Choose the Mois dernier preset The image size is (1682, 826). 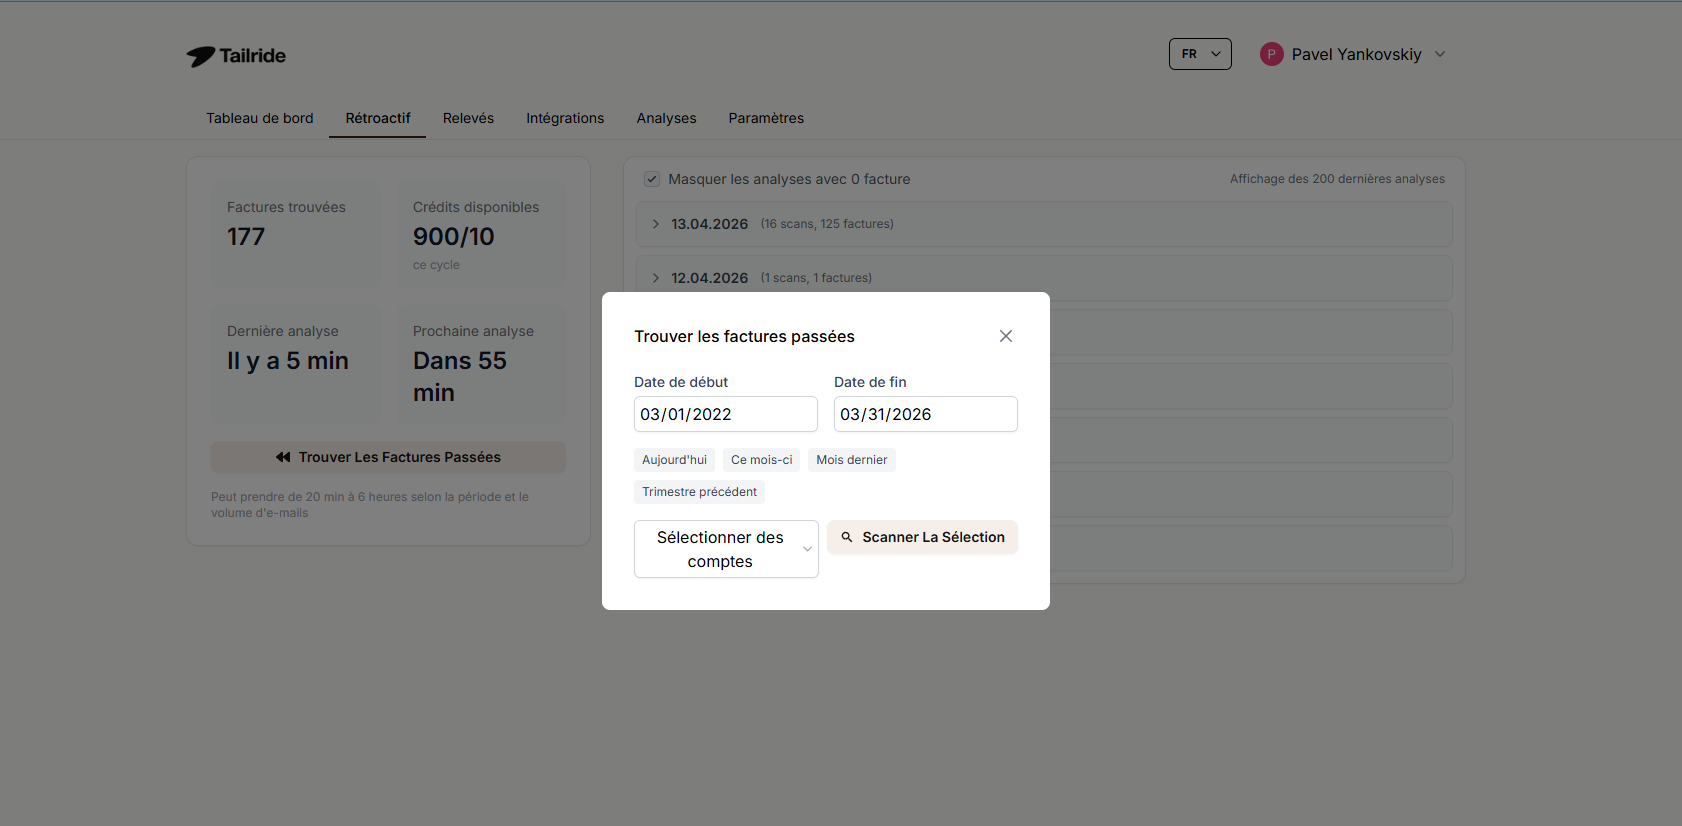851,460
